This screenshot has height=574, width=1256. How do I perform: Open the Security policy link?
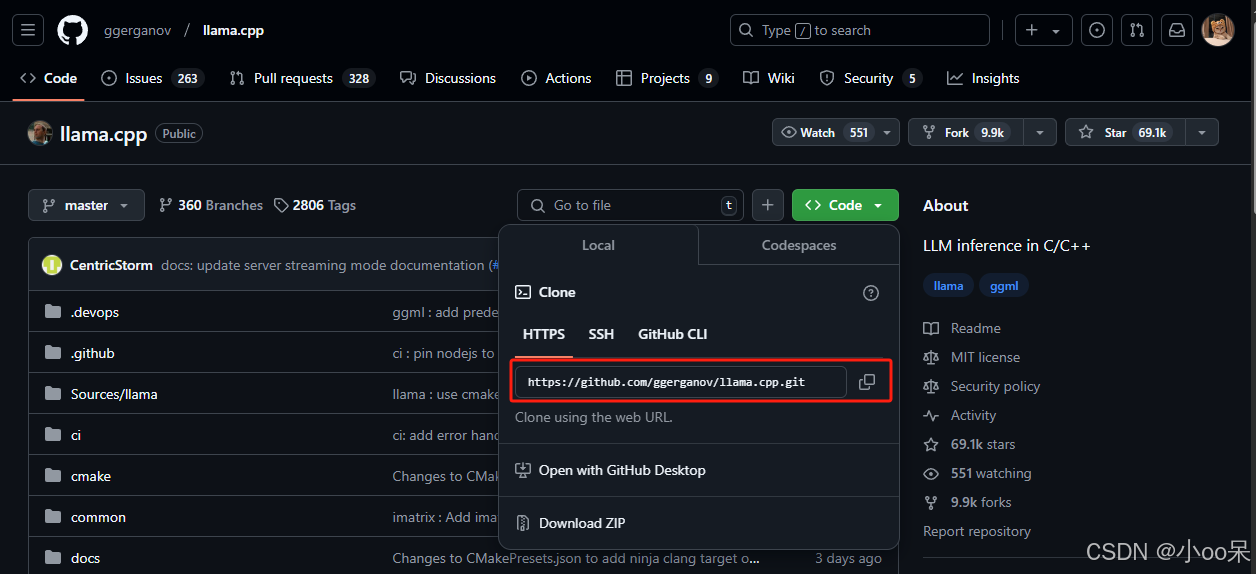click(982, 386)
